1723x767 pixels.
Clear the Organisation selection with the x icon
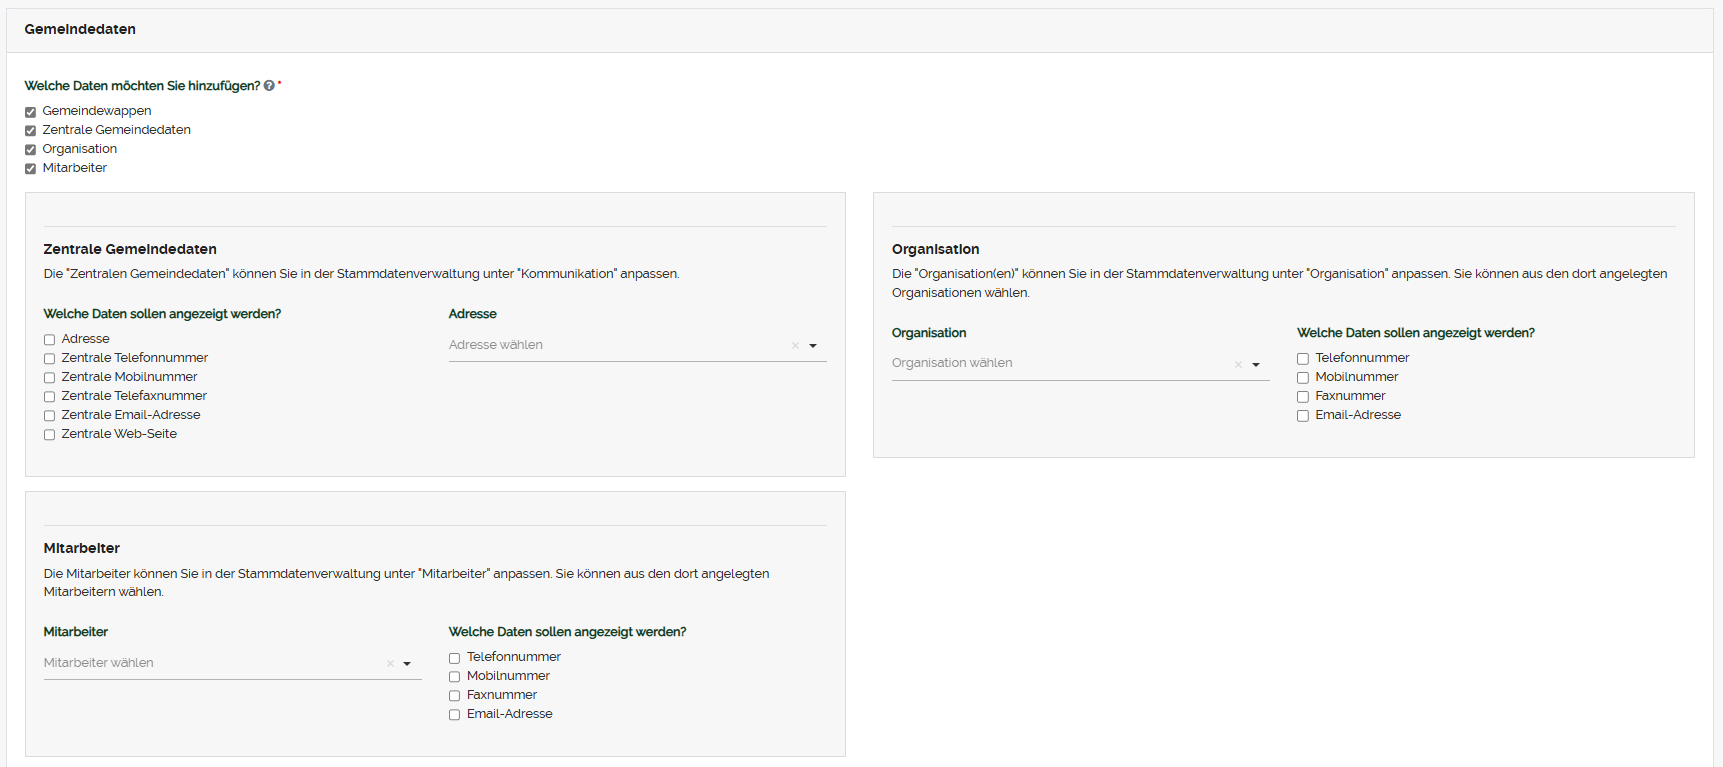(1238, 364)
